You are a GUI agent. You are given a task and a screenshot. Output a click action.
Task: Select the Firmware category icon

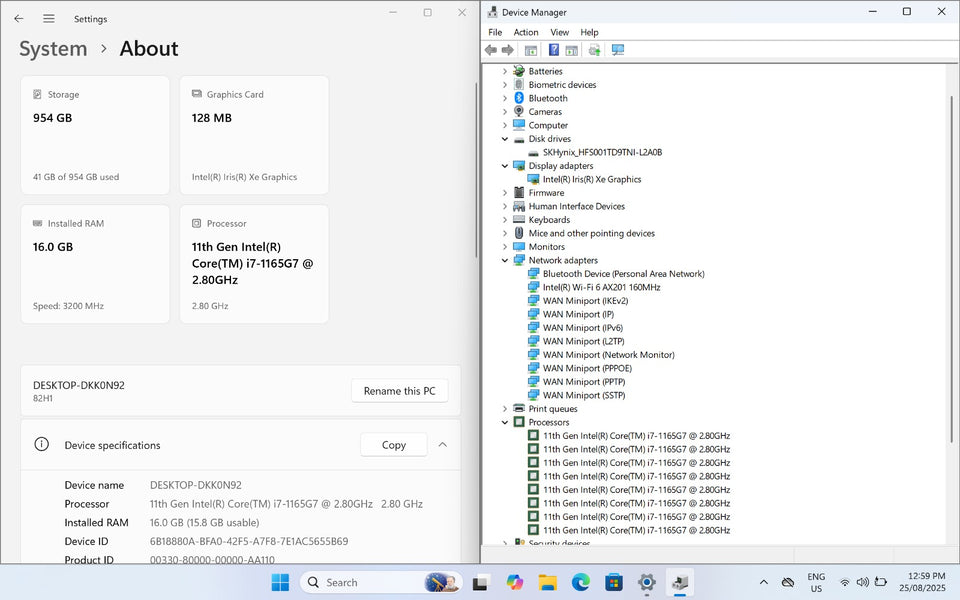(519, 193)
